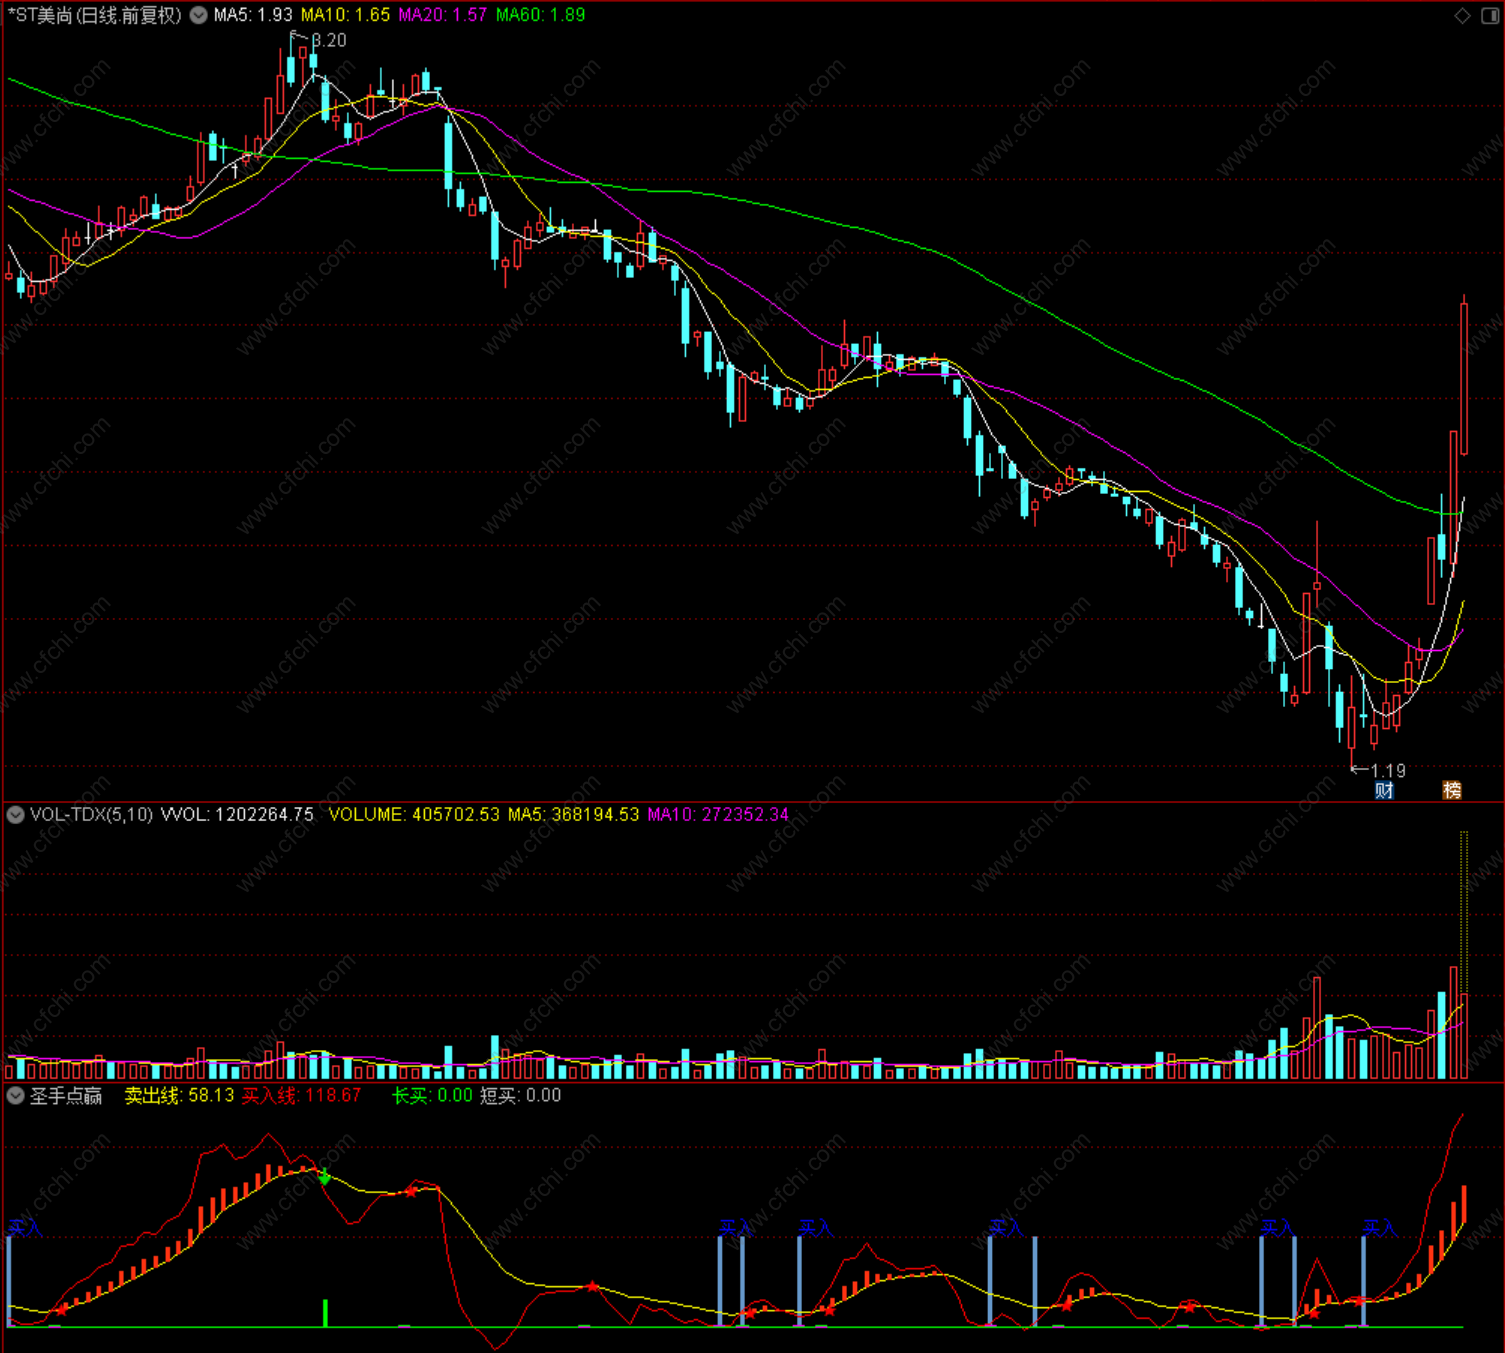Image resolution: width=1505 pixels, height=1353 pixels.
Task: Select the 长买: 0.00 label
Action: 432,1096
